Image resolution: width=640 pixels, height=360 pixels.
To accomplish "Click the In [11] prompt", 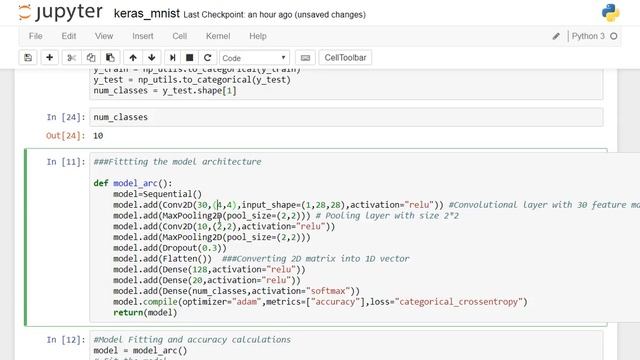I will [65, 162].
